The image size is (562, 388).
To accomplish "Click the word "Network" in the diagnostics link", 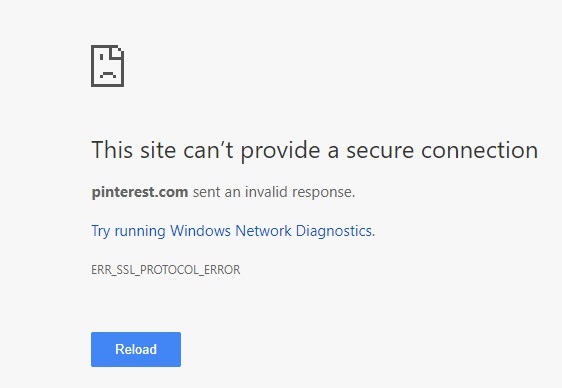I will point(263,231).
